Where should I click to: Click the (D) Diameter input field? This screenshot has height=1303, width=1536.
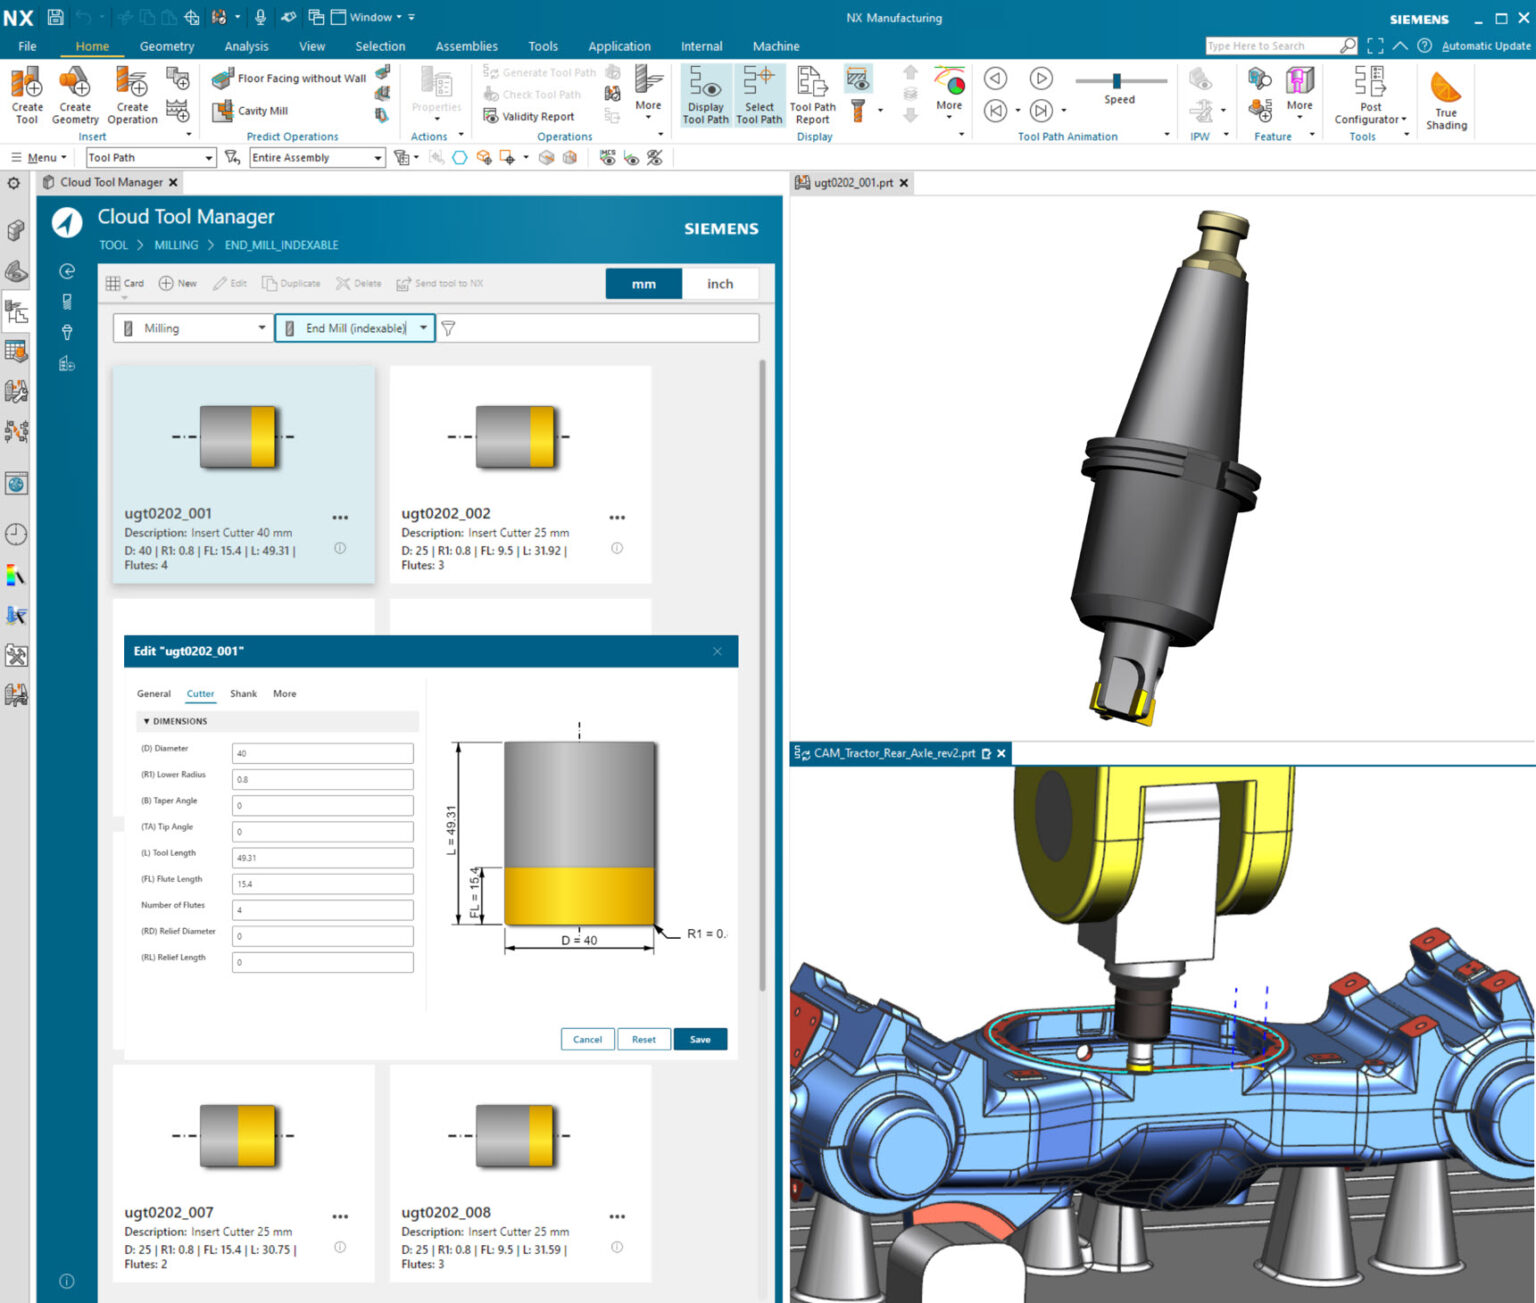tap(322, 752)
